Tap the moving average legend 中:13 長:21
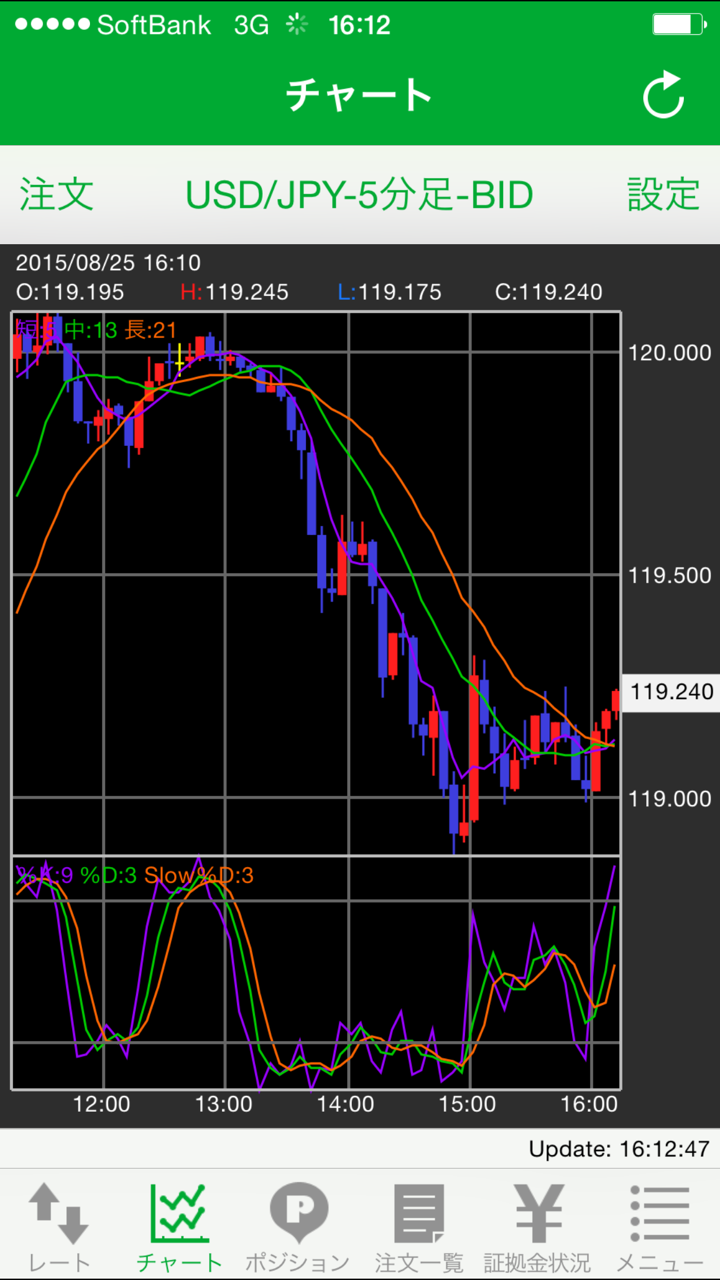This screenshot has width=720, height=1280. coord(120,329)
